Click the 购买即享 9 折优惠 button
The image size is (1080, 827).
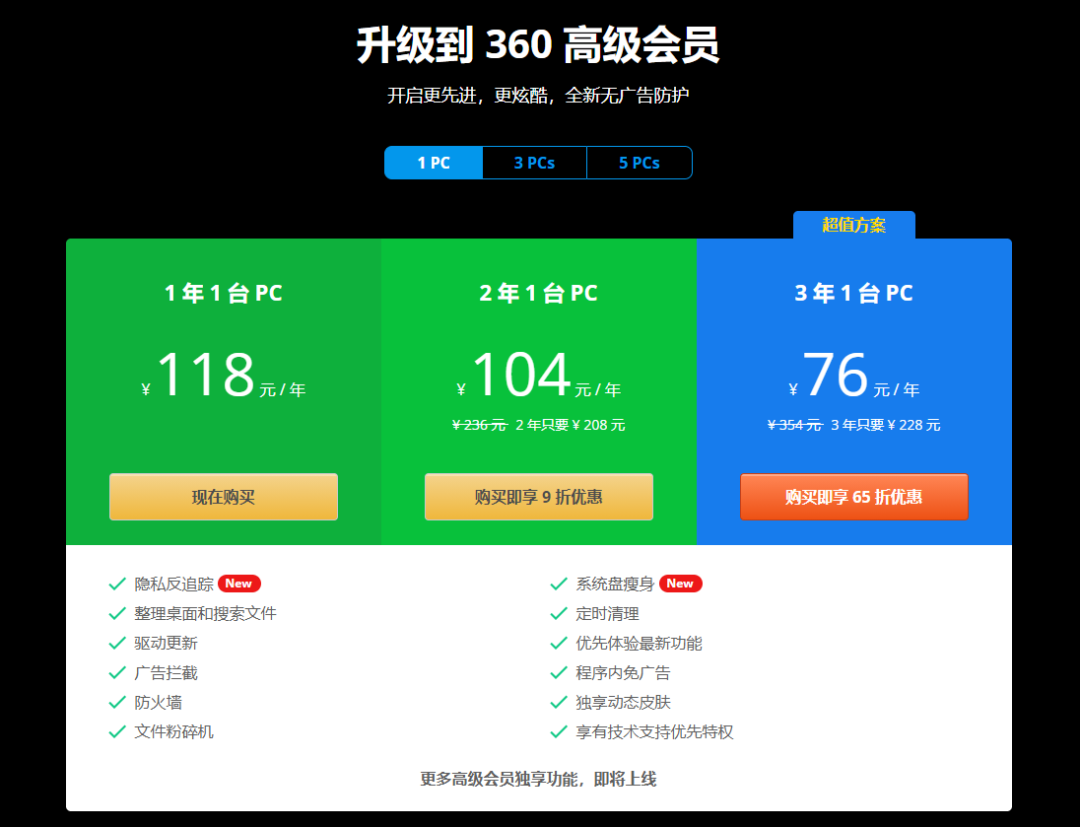tap(538, 496)
